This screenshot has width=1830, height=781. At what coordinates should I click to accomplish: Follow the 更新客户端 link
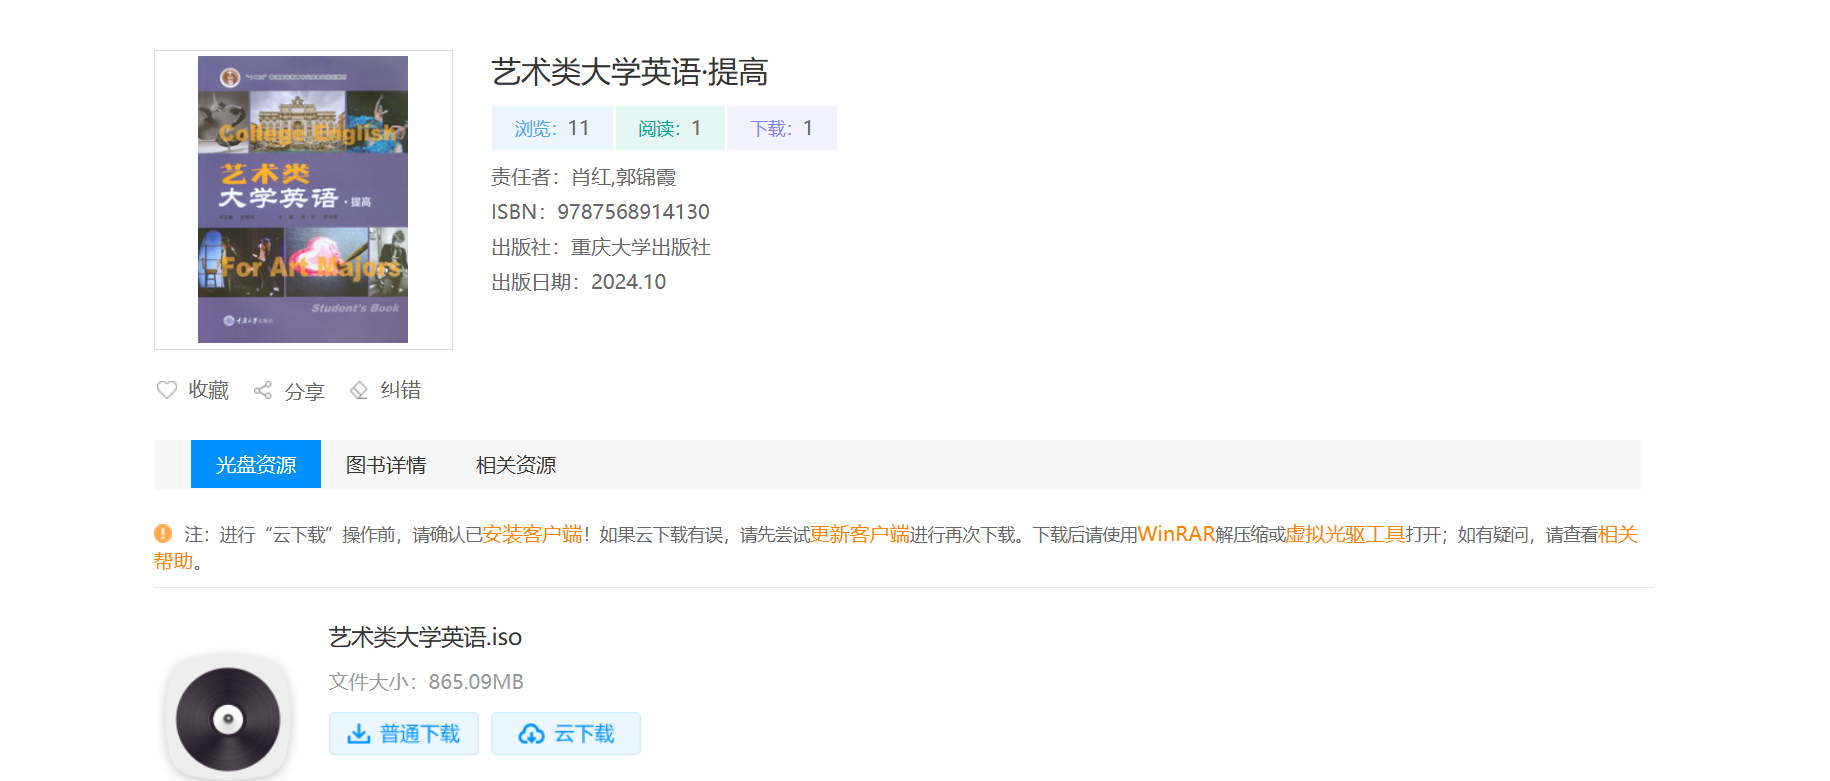[859, 535]
